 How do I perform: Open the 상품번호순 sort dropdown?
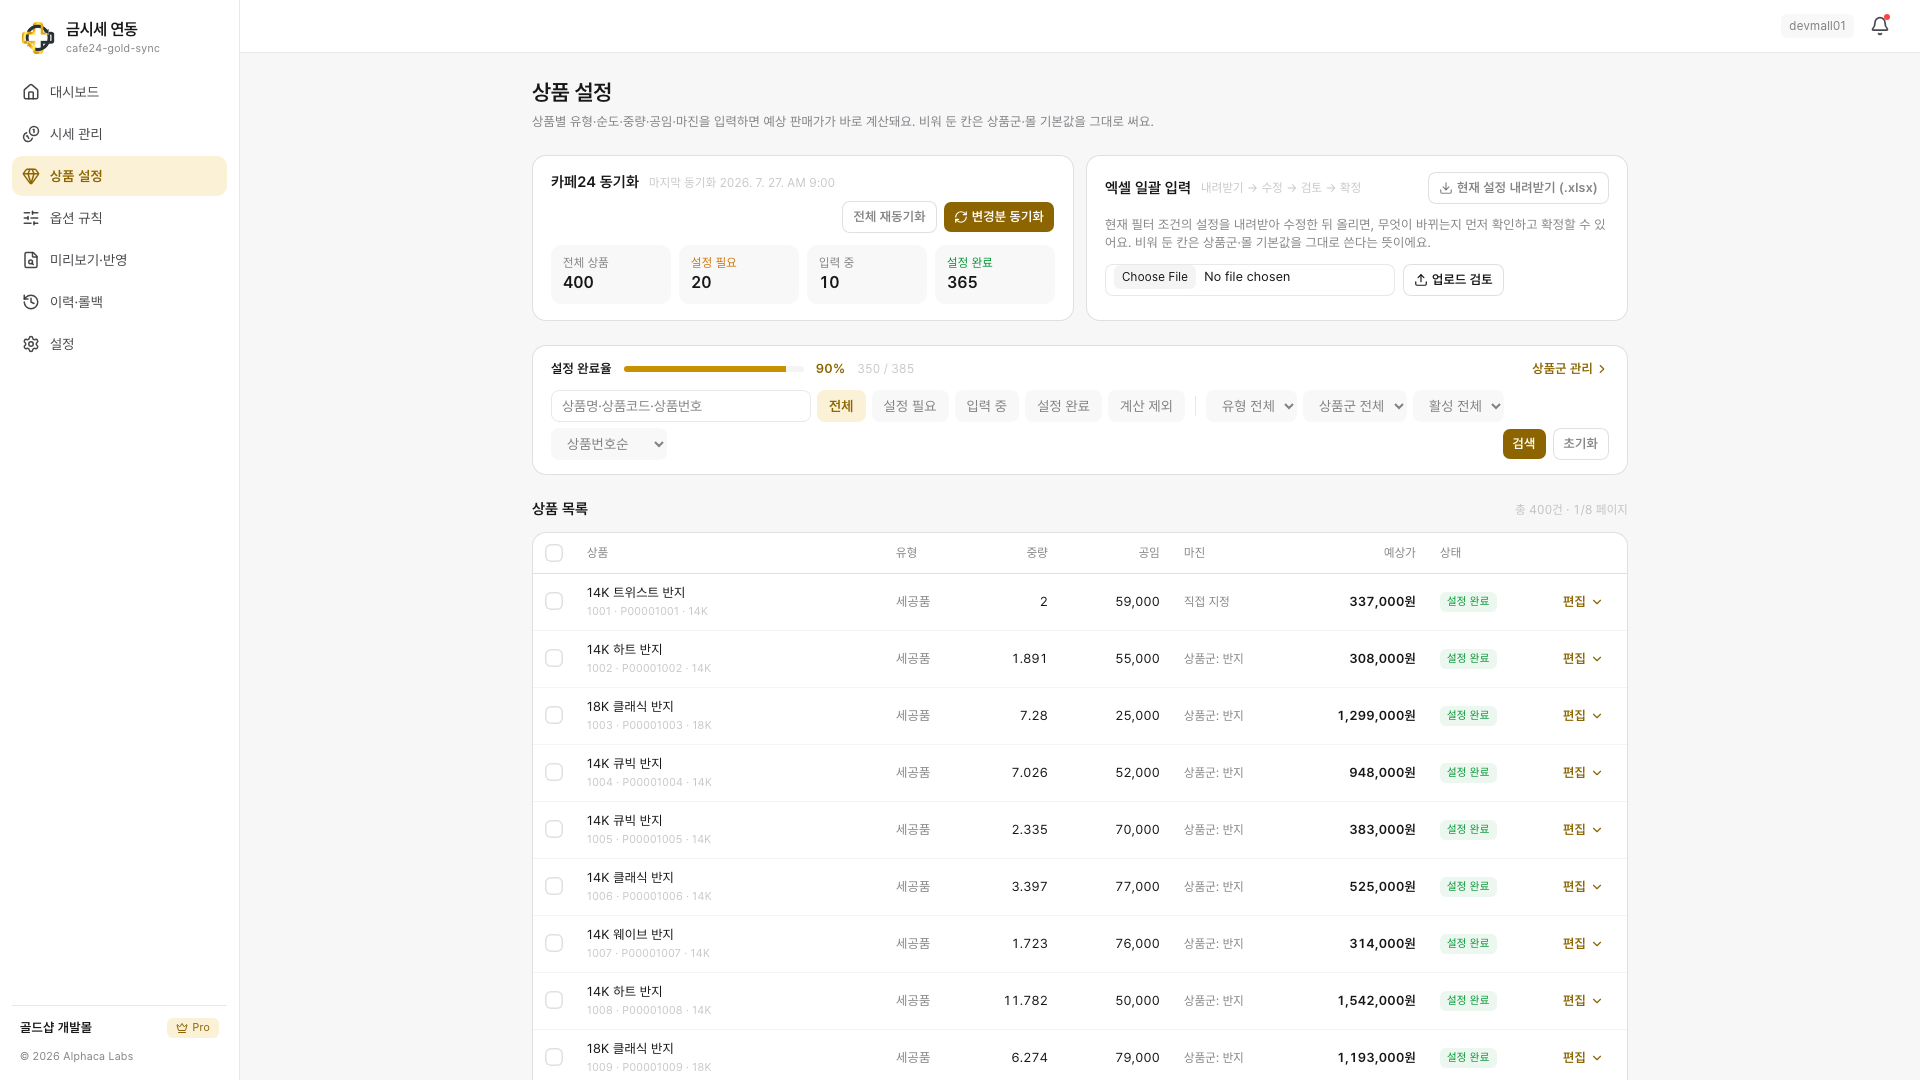tap(609, 444)
